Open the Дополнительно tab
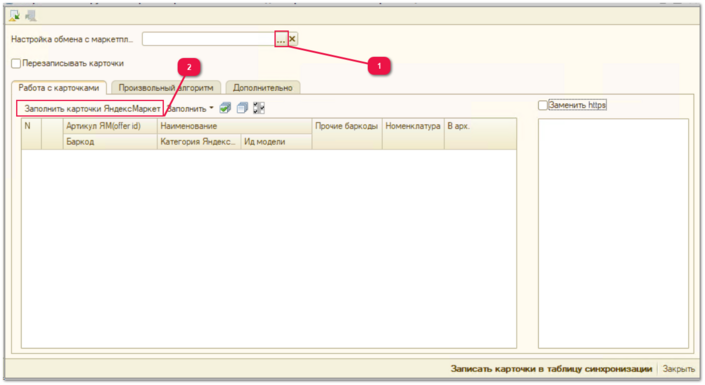This screenshot has width=705, height=385. pyautogui.click(x=263, y=88)
